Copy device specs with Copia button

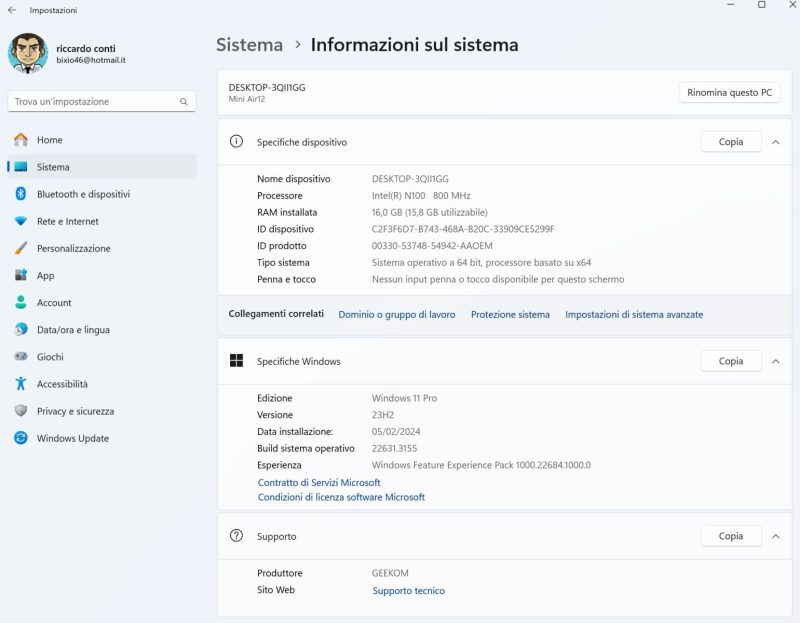click(x=731, y=142)
